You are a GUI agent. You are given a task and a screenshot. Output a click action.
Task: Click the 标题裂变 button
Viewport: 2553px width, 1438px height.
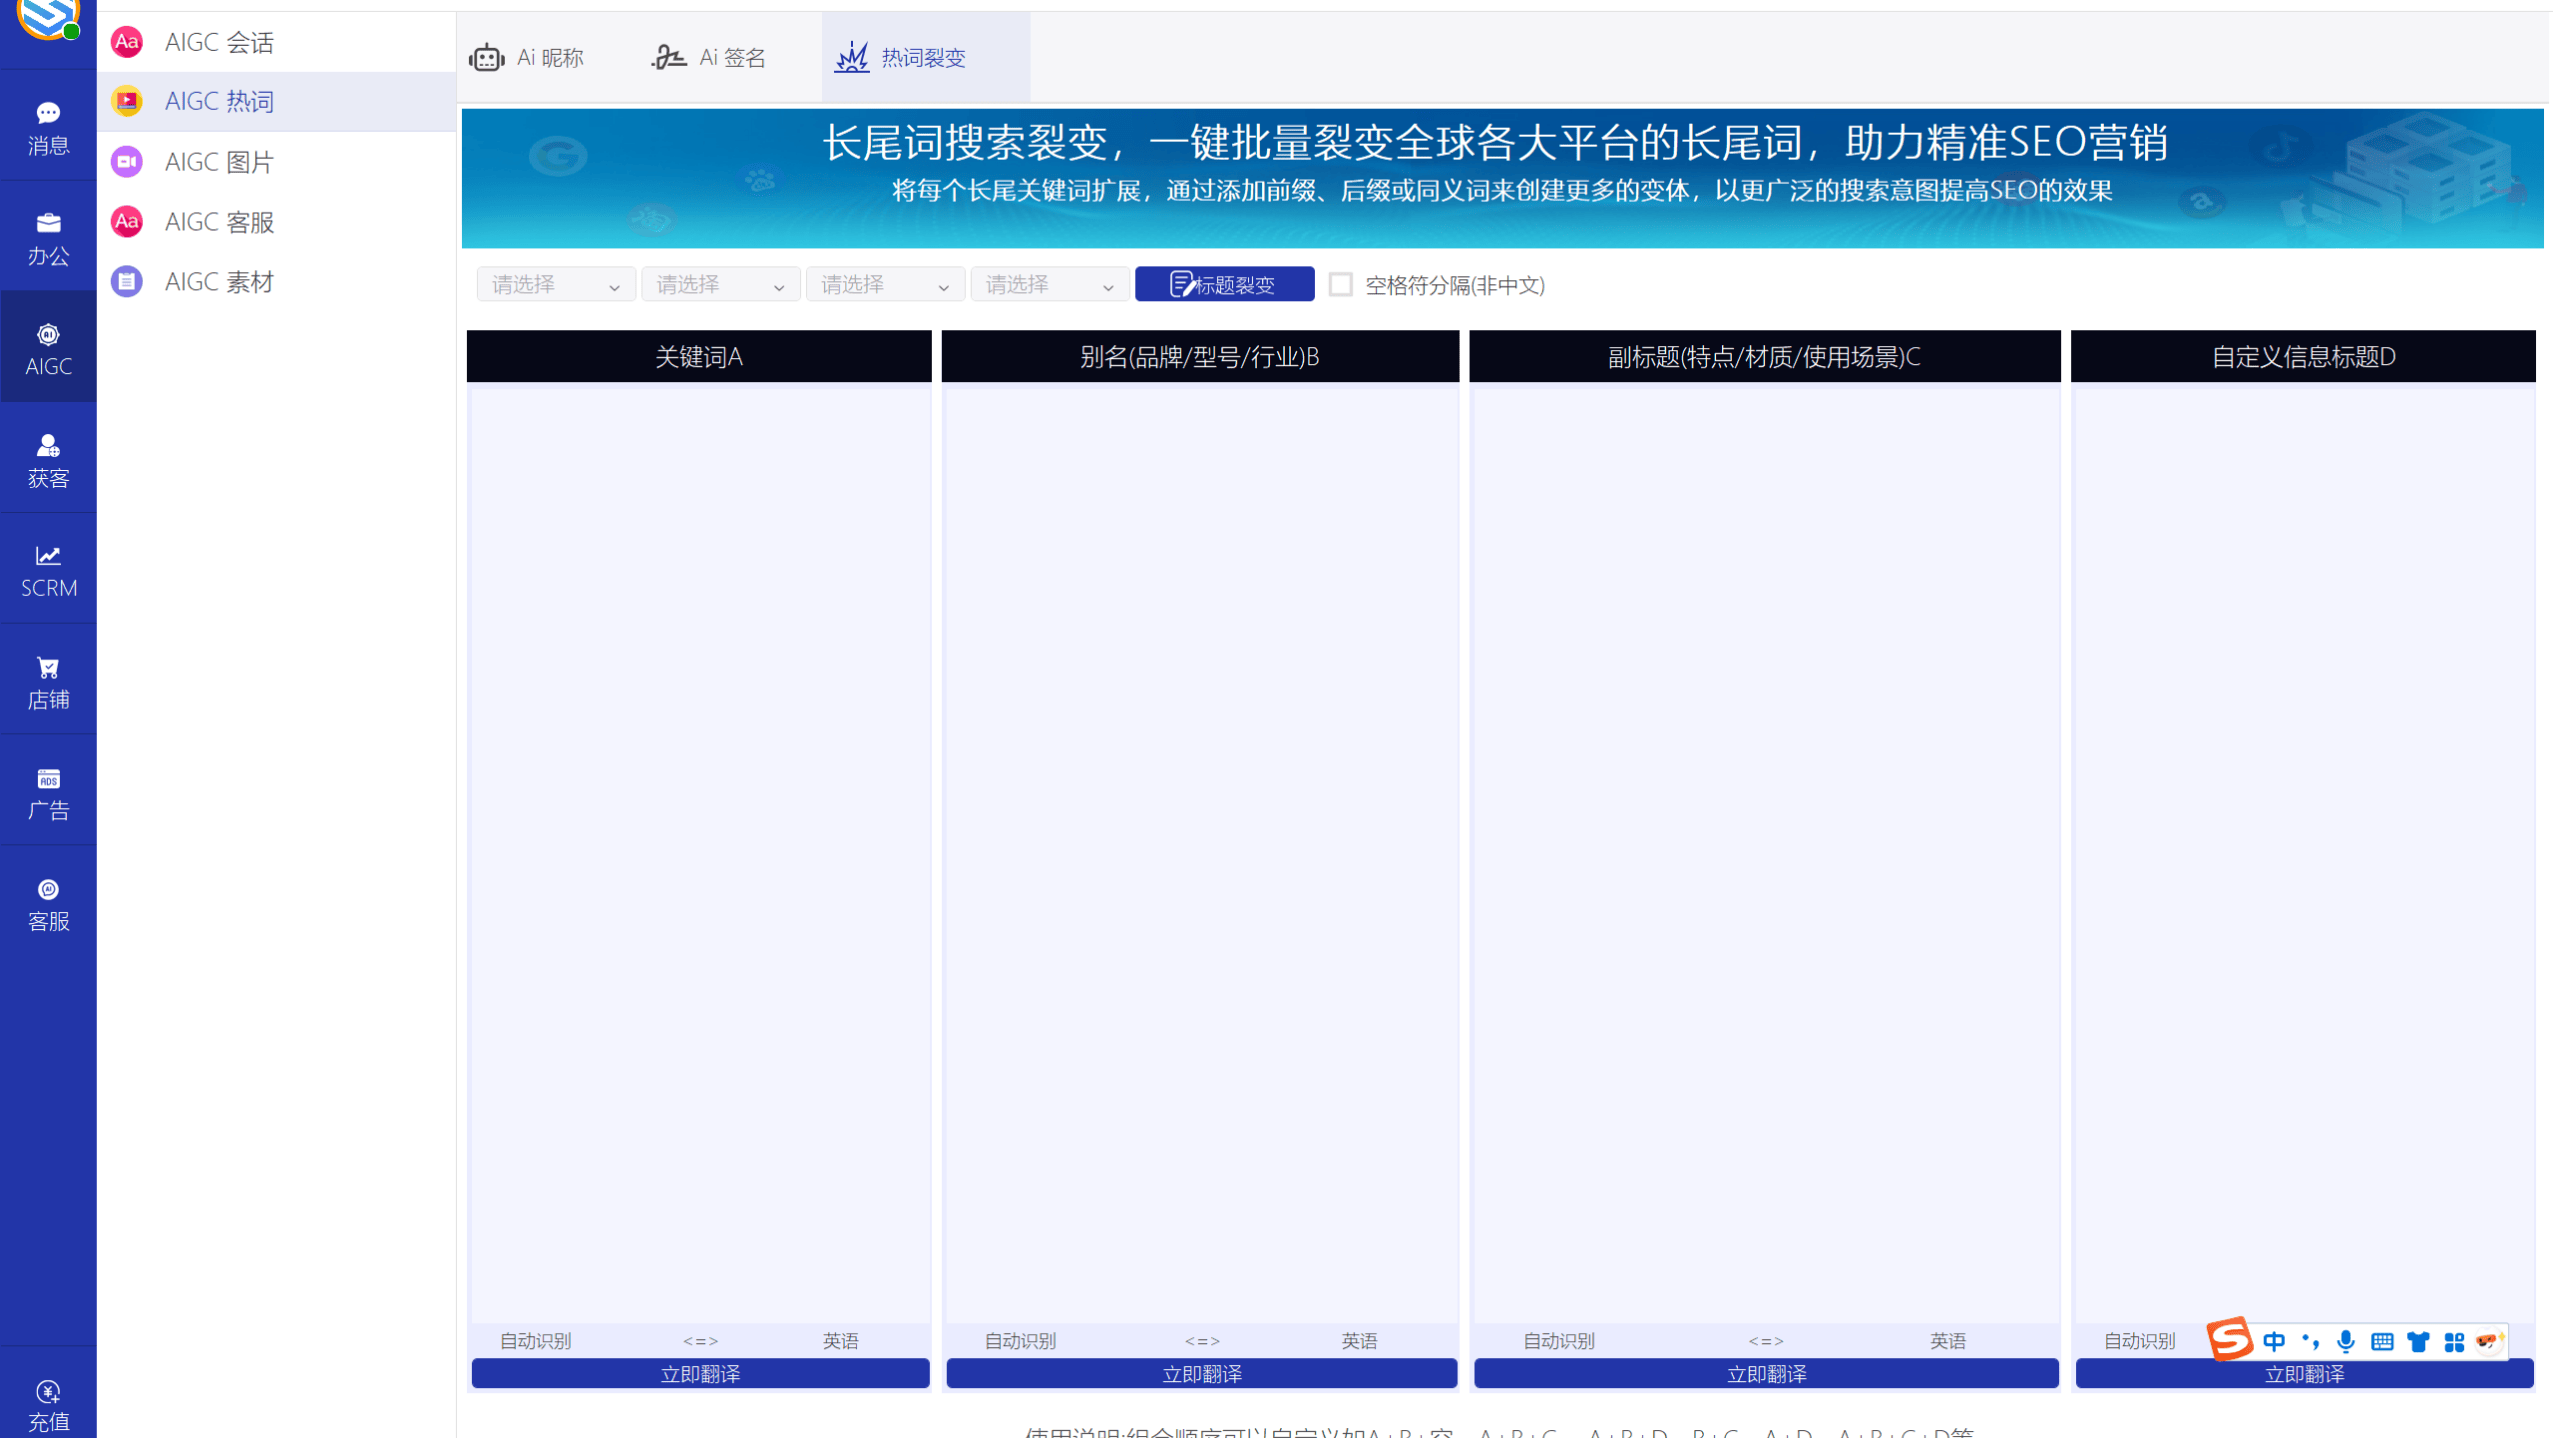coord(1223,284)
